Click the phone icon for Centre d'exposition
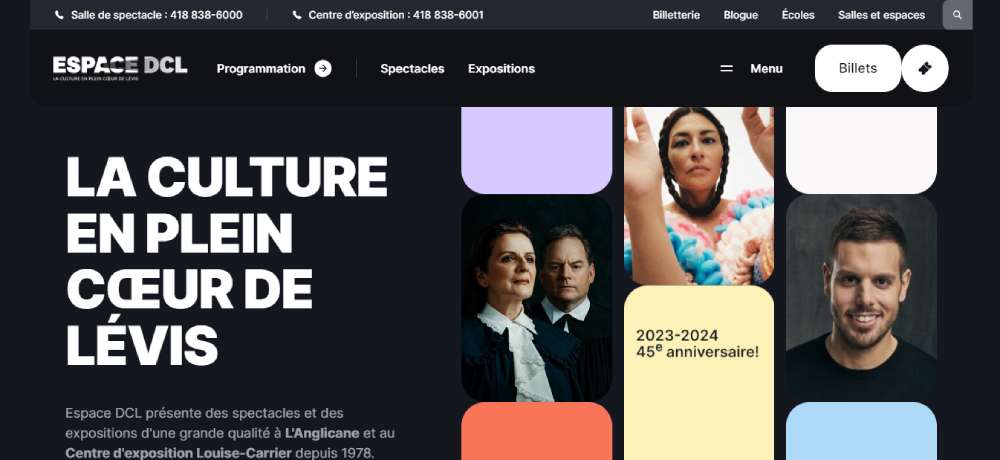 pos(297,15)
